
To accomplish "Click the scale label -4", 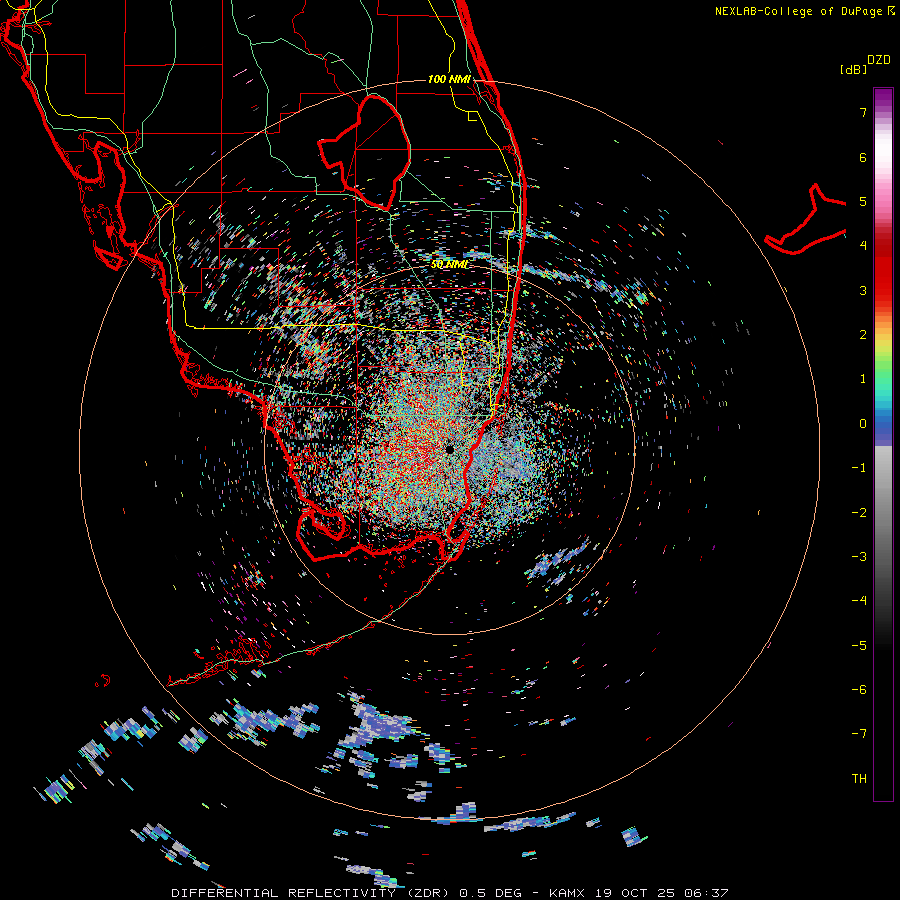I will click(x=859, y=601).
